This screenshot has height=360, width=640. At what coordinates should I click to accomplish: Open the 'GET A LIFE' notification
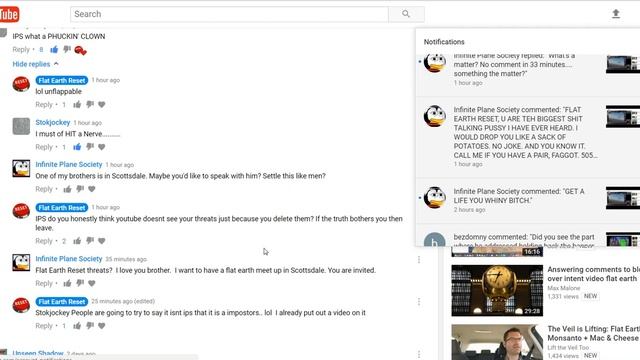pos(528,200)
